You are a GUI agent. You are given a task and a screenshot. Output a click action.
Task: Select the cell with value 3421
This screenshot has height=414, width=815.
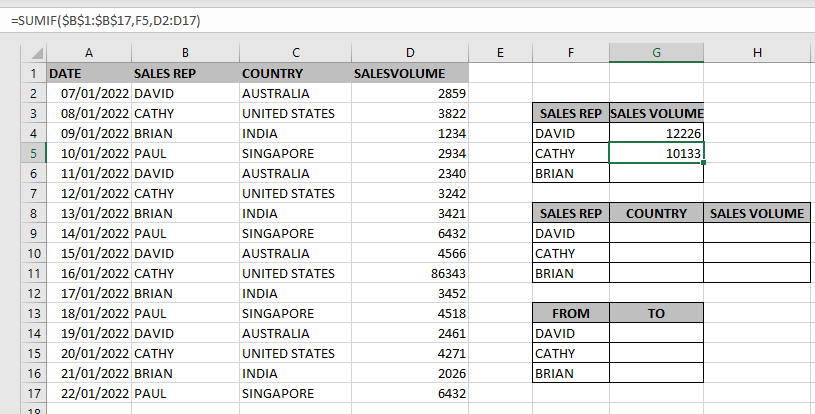coord(410,213)
